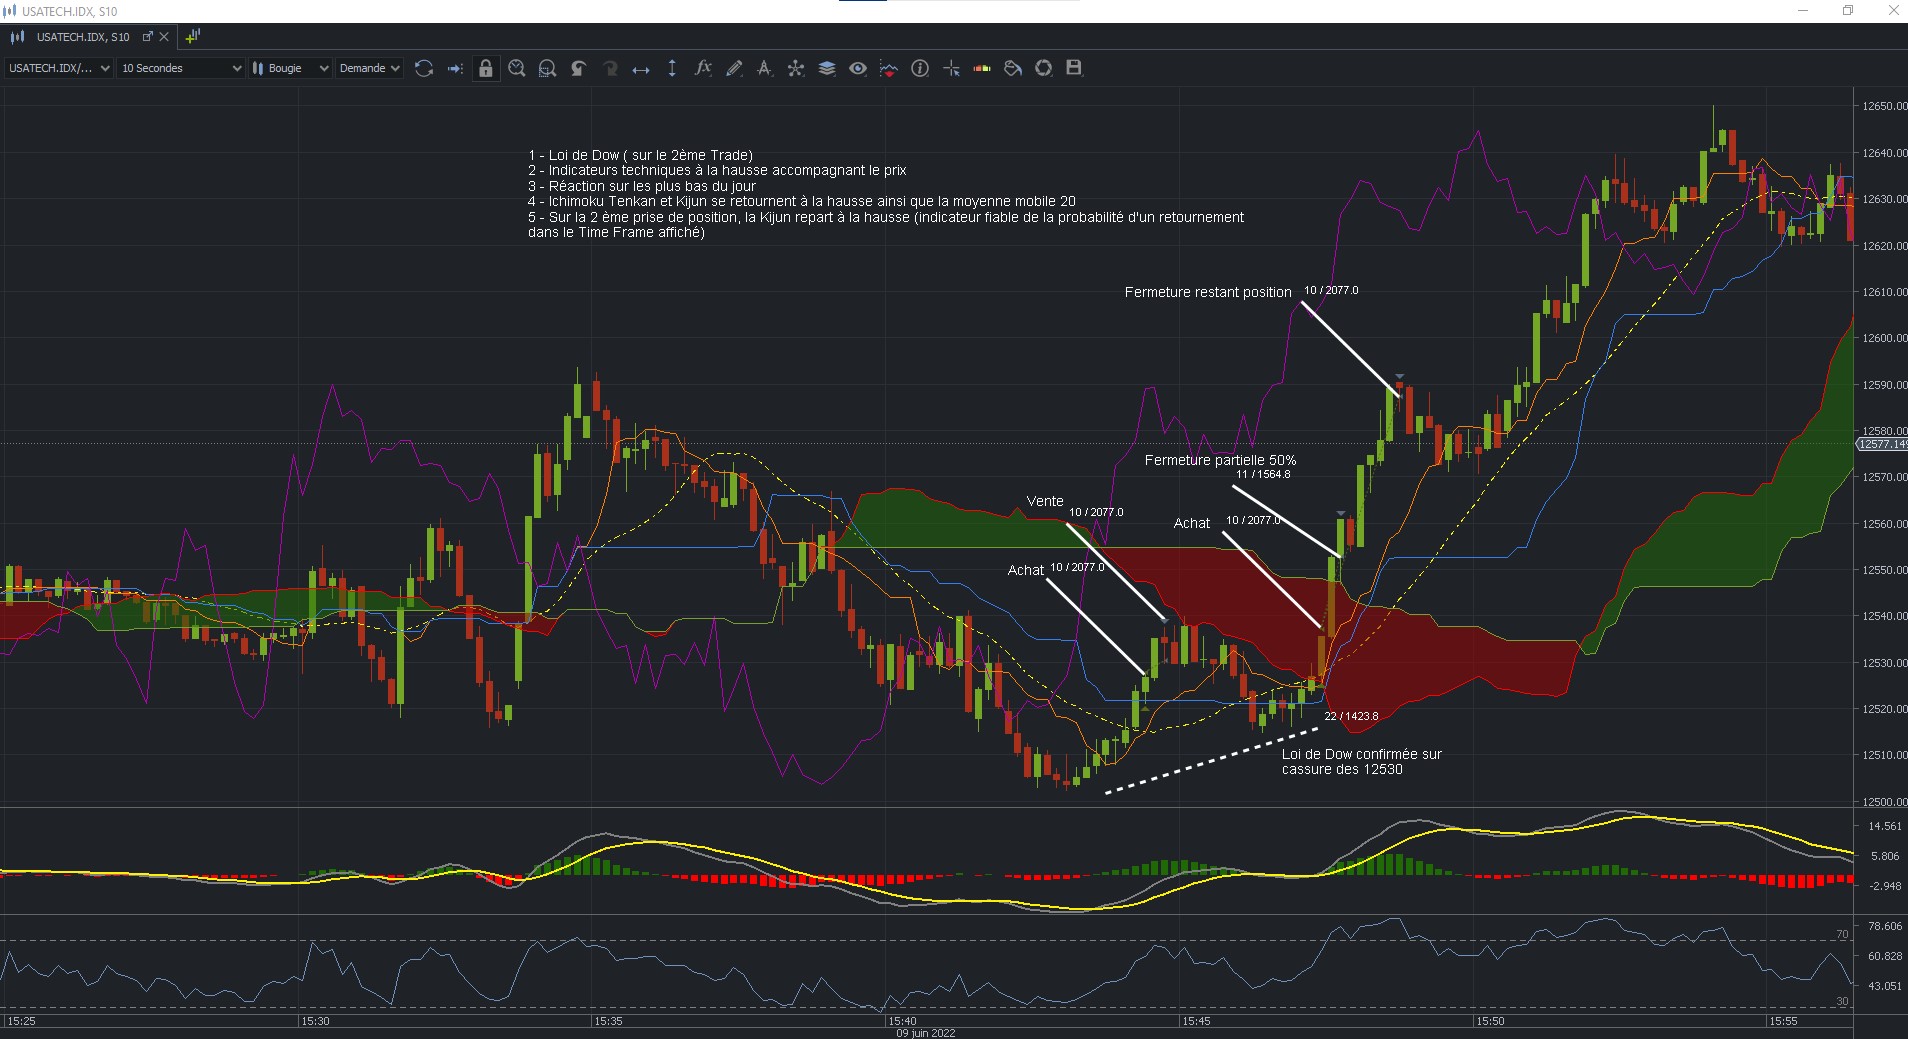This screenshot has height=1039, width=1908.
Task: Close the USATECH.IDX, S10 tab
Action: coord(165,37)
